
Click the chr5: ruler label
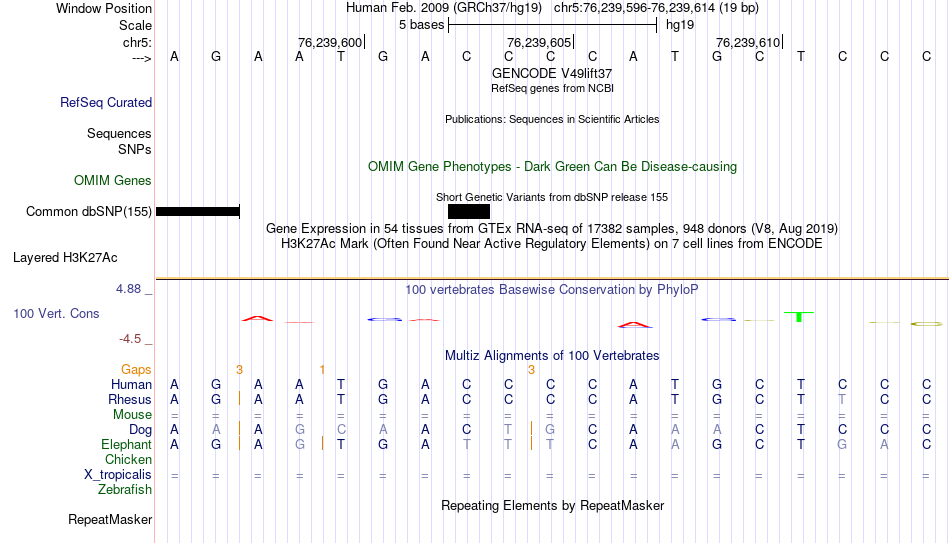tap(138, 42)
